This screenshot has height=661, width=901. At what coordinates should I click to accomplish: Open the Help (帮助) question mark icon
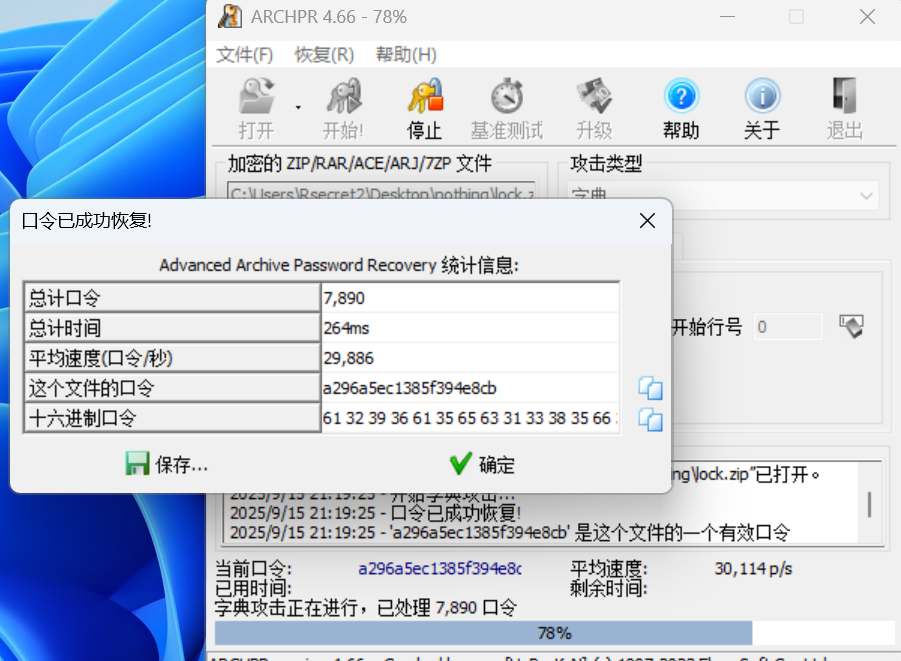pos(681,96)
